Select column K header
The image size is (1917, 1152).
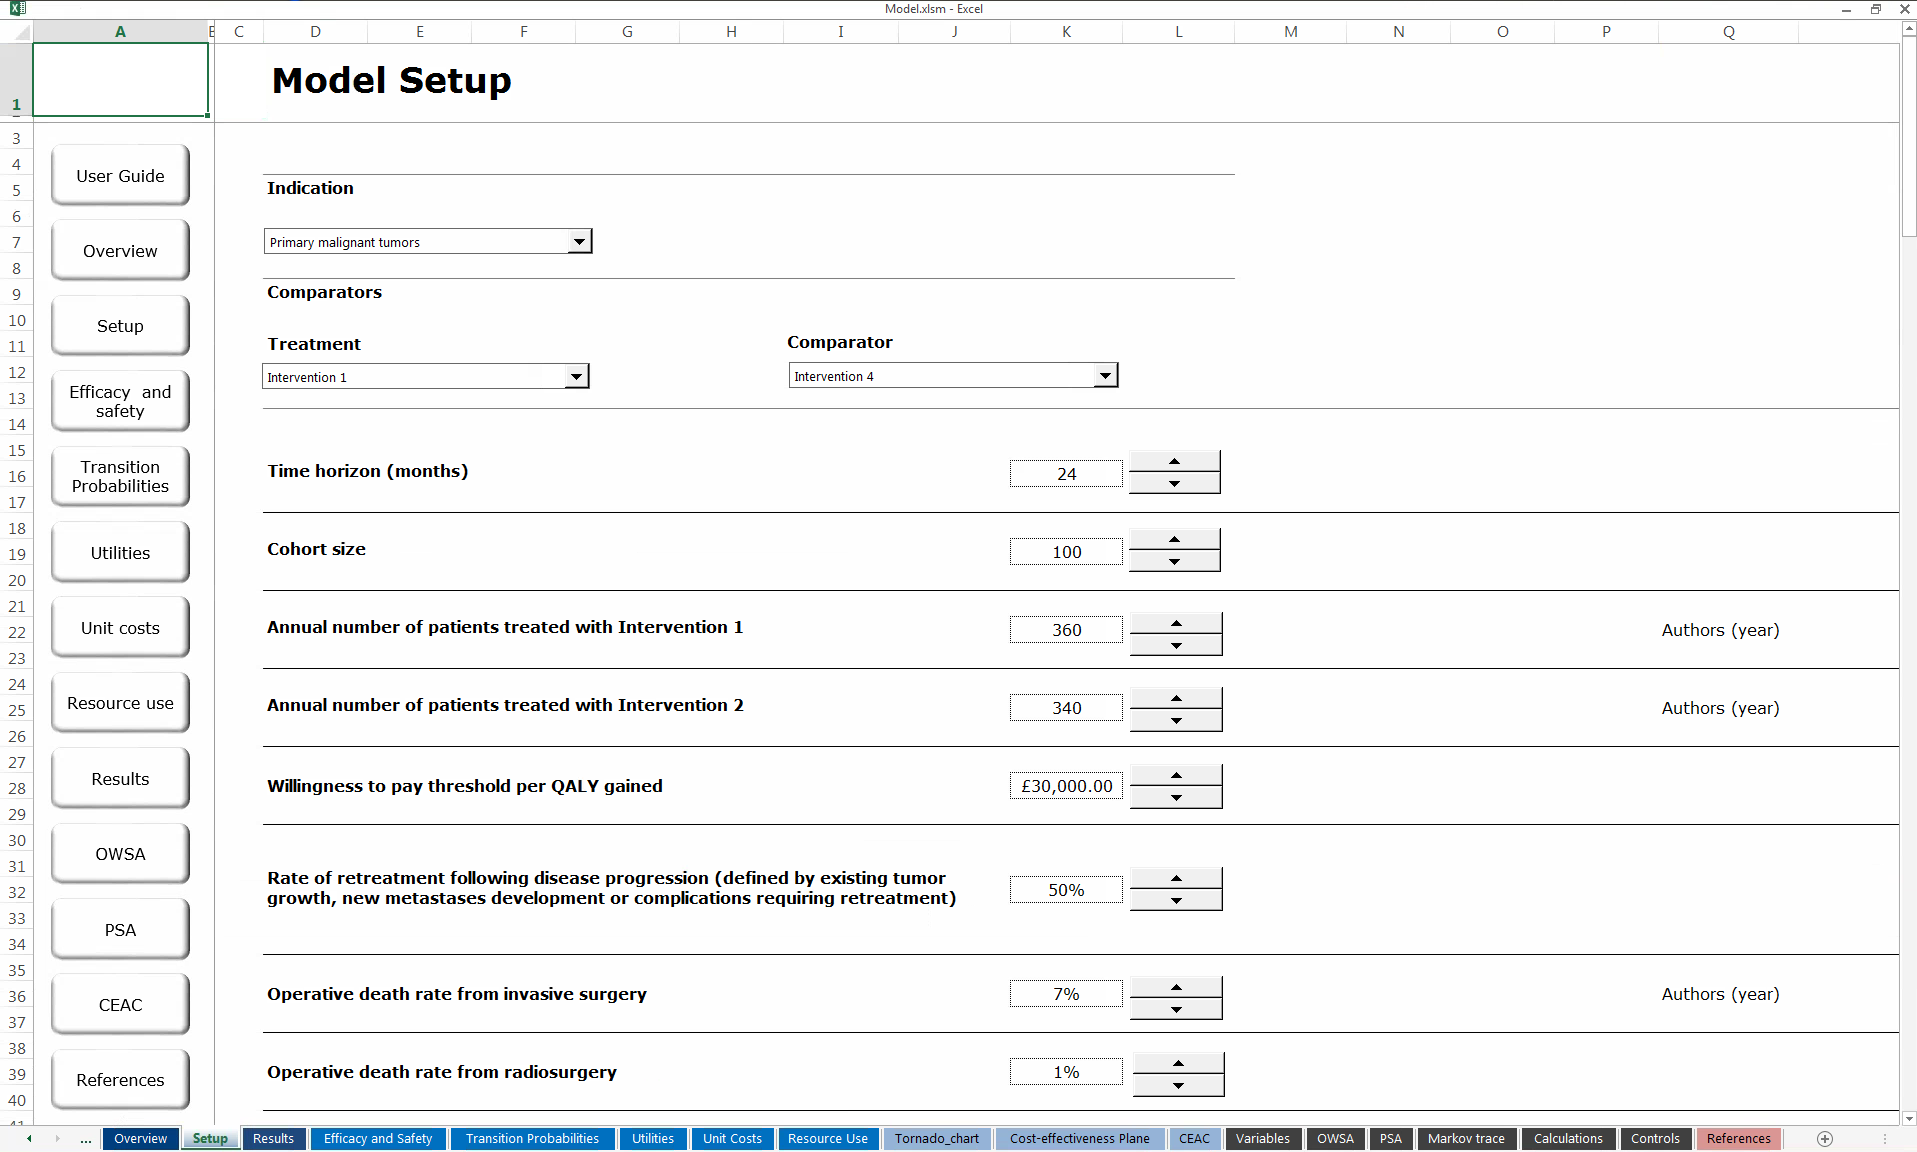click(1065, 31)
